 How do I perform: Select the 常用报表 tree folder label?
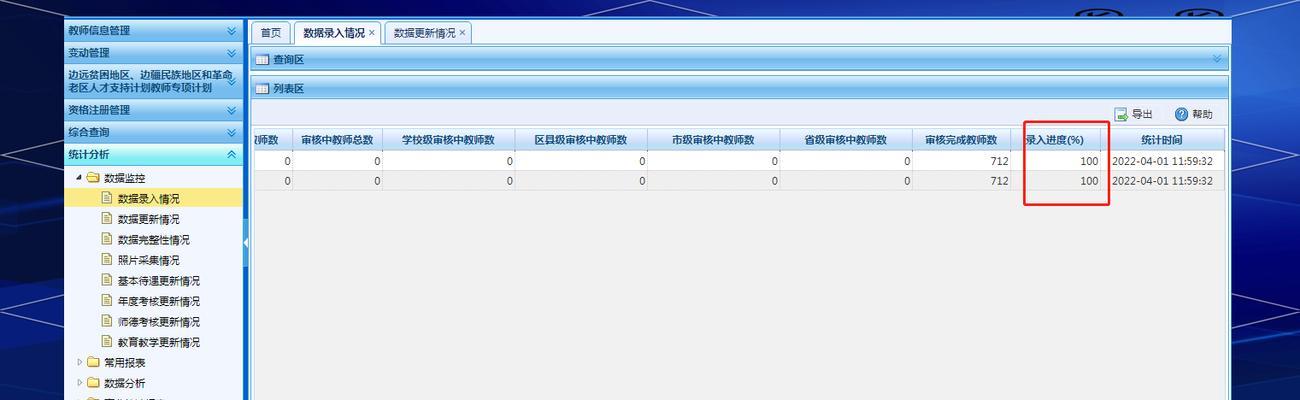click(x=125, y=363)
